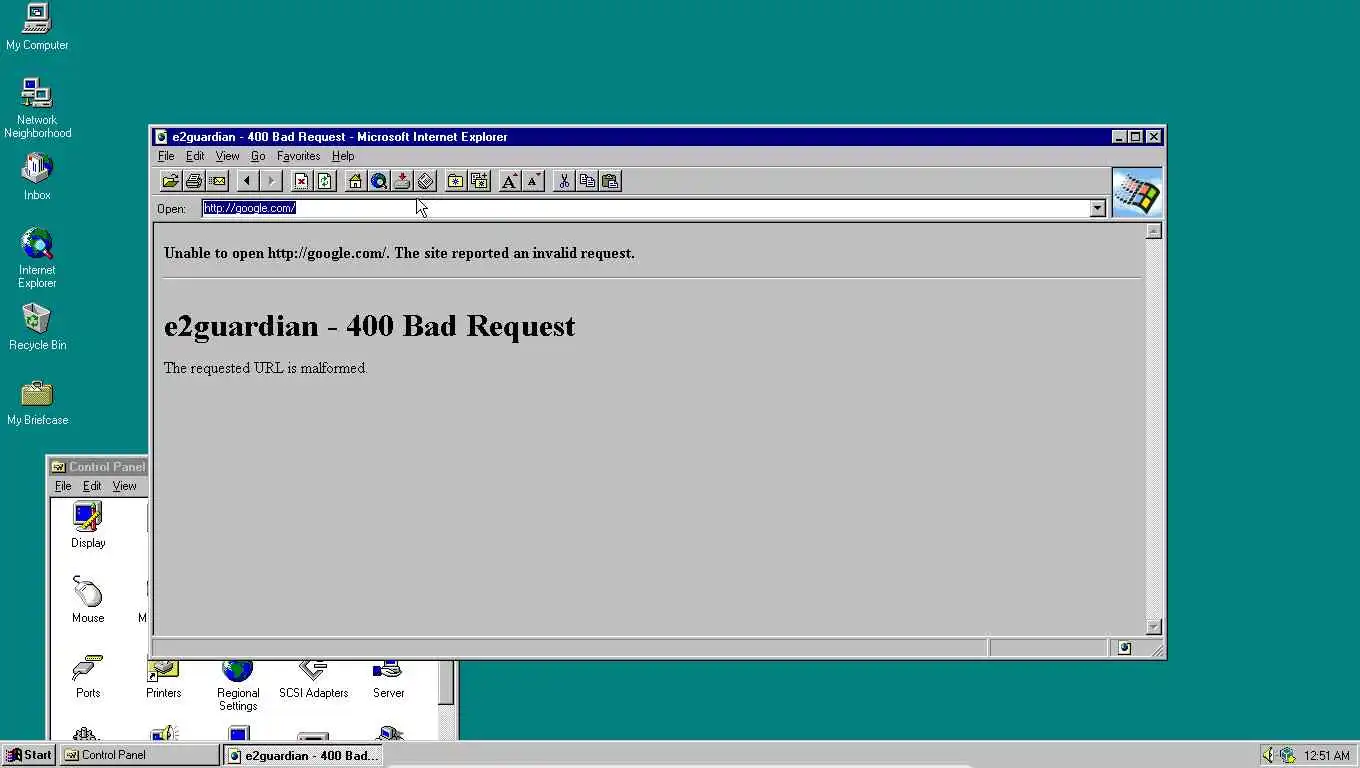This screenshot has width=1360, height=768.
Task: Click the browser scroll up arrow
Action: [1153, 231]
